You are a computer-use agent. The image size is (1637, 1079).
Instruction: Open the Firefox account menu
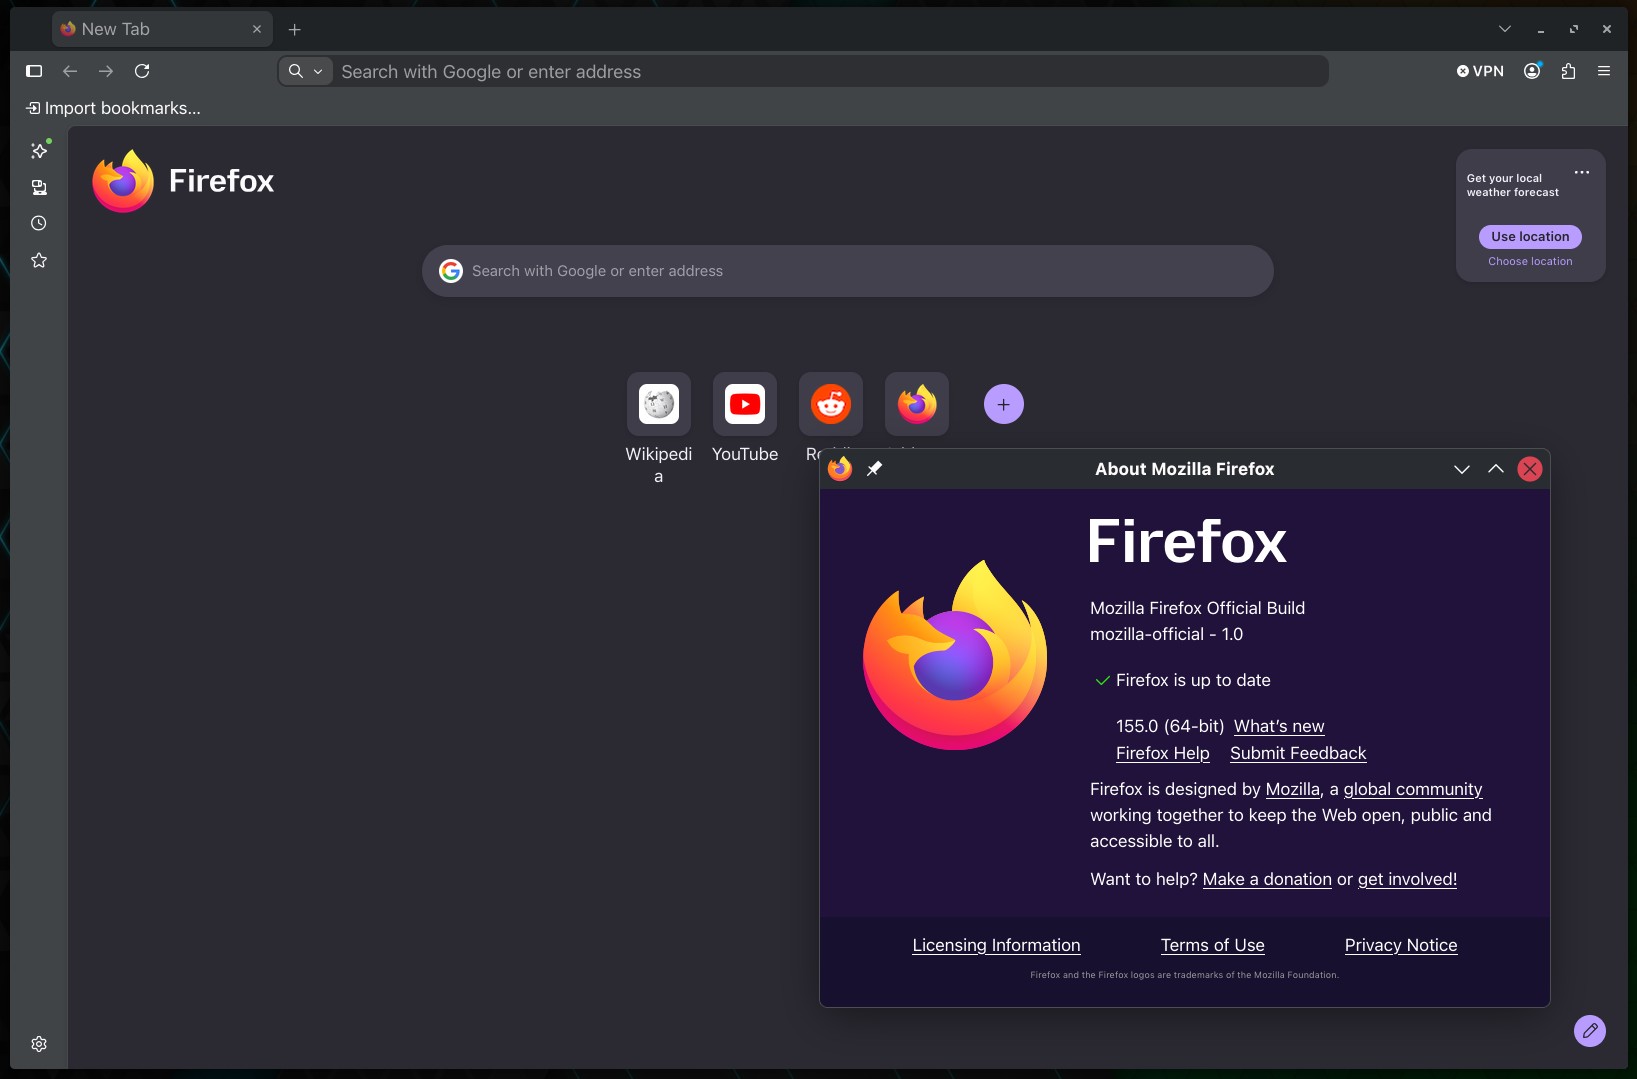point(1532,71)
